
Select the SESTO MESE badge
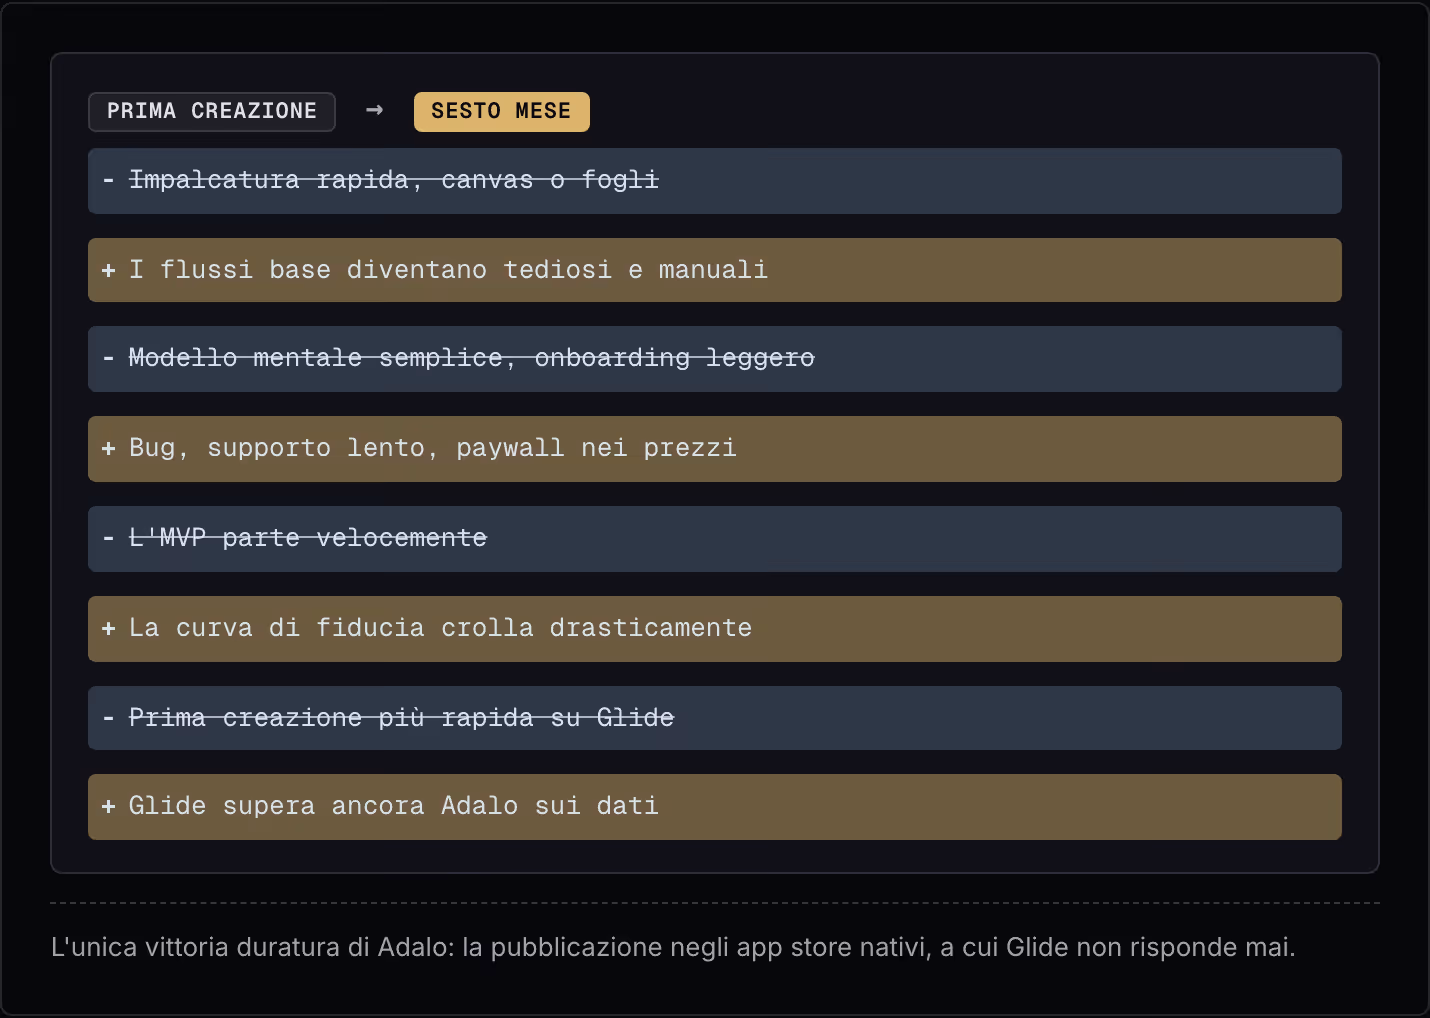pyautogui.click(x=502, y=111)
